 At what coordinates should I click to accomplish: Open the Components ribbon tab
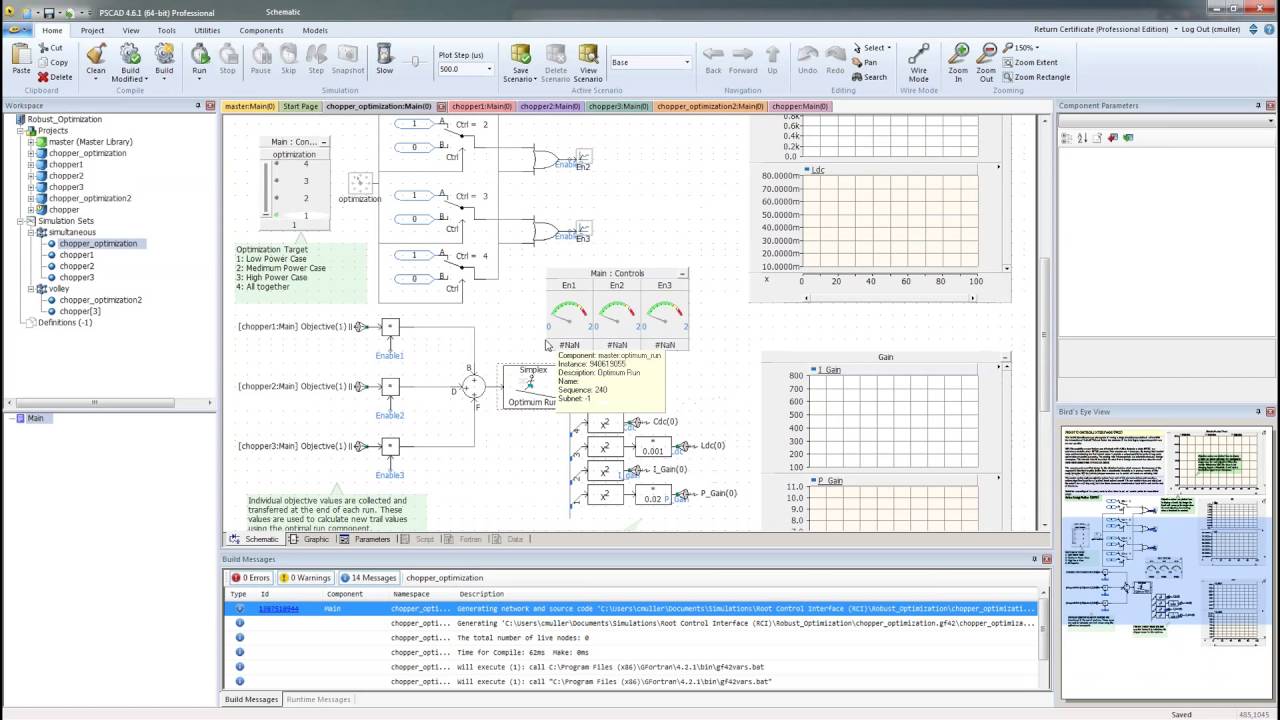pyautogui.click(x=261, y=30)
